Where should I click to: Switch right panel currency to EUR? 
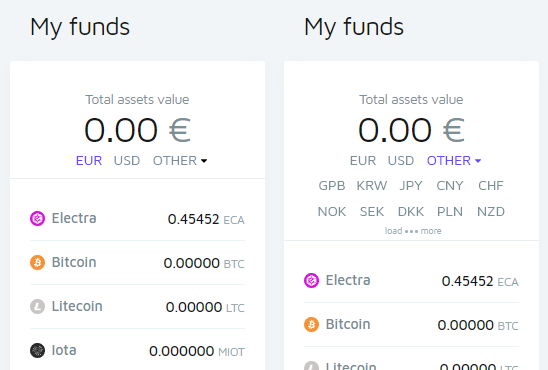pos(363,161)
